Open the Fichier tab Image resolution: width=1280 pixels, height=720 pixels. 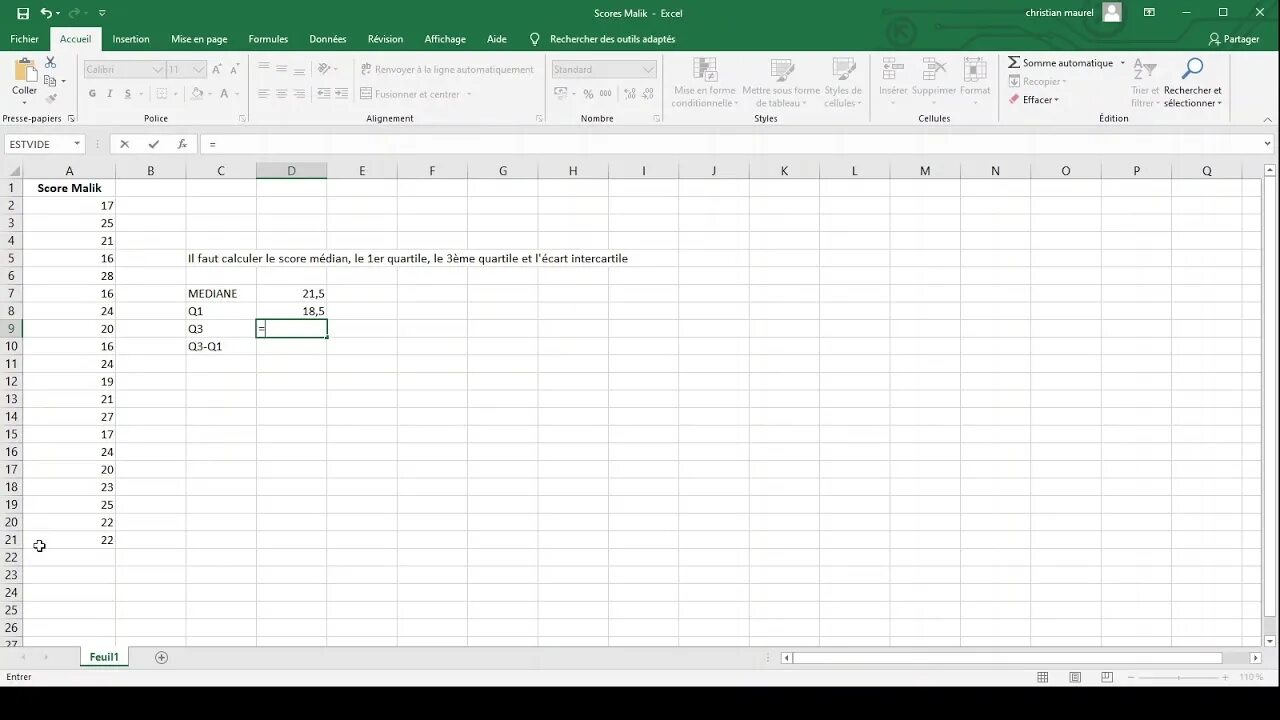24,39
